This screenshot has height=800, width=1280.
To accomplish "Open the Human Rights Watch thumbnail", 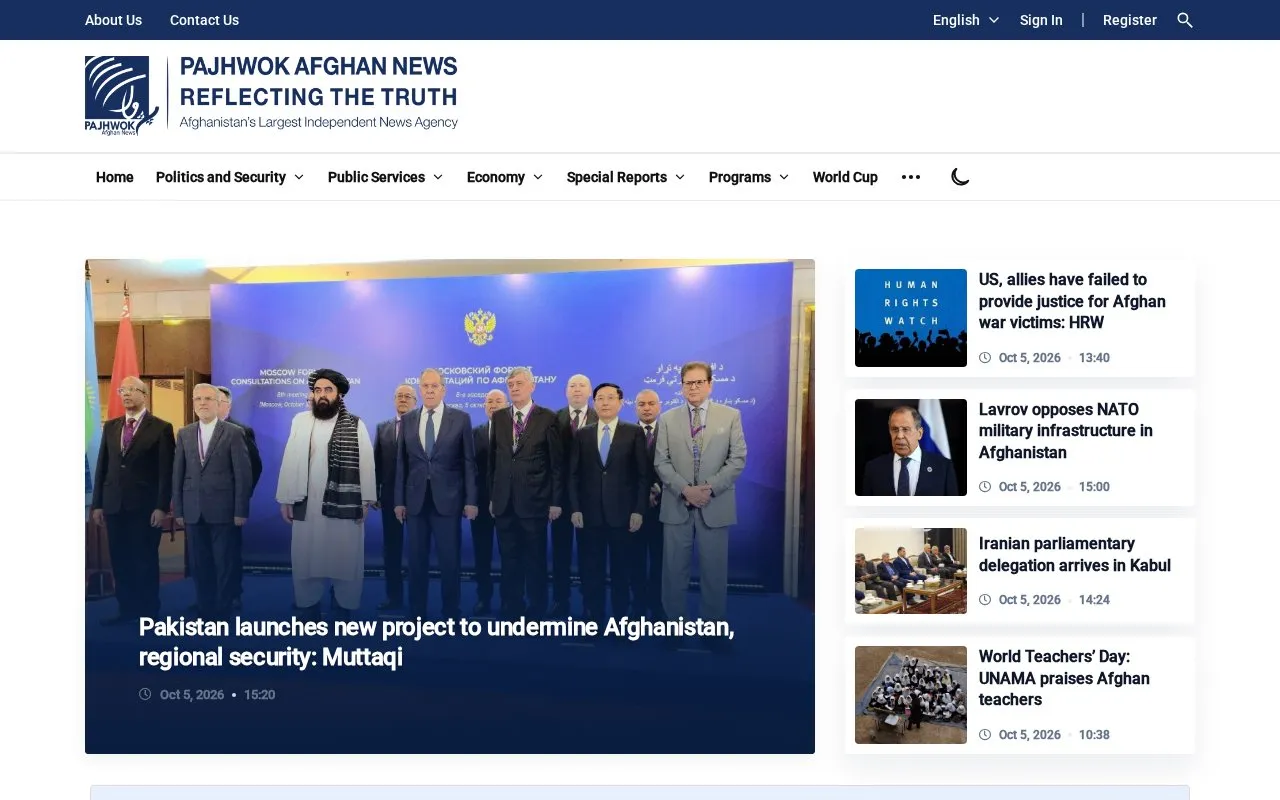I will 911,318.
